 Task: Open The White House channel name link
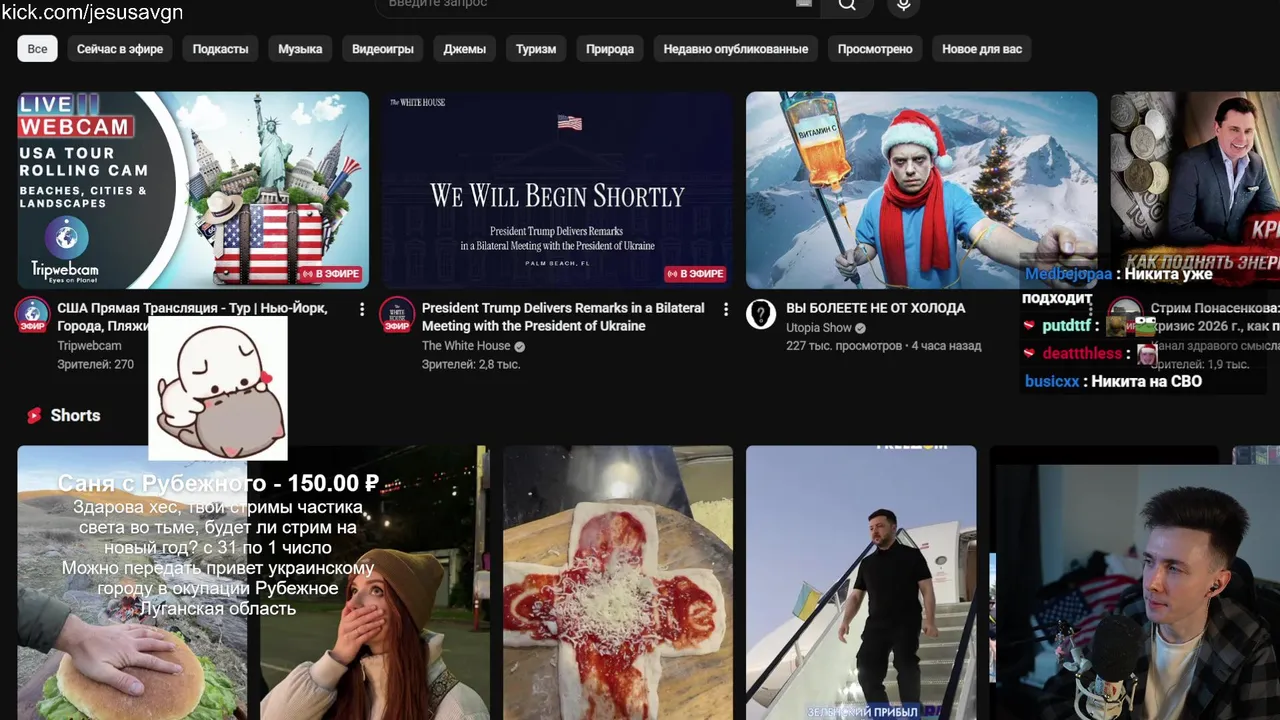point(466,346)
